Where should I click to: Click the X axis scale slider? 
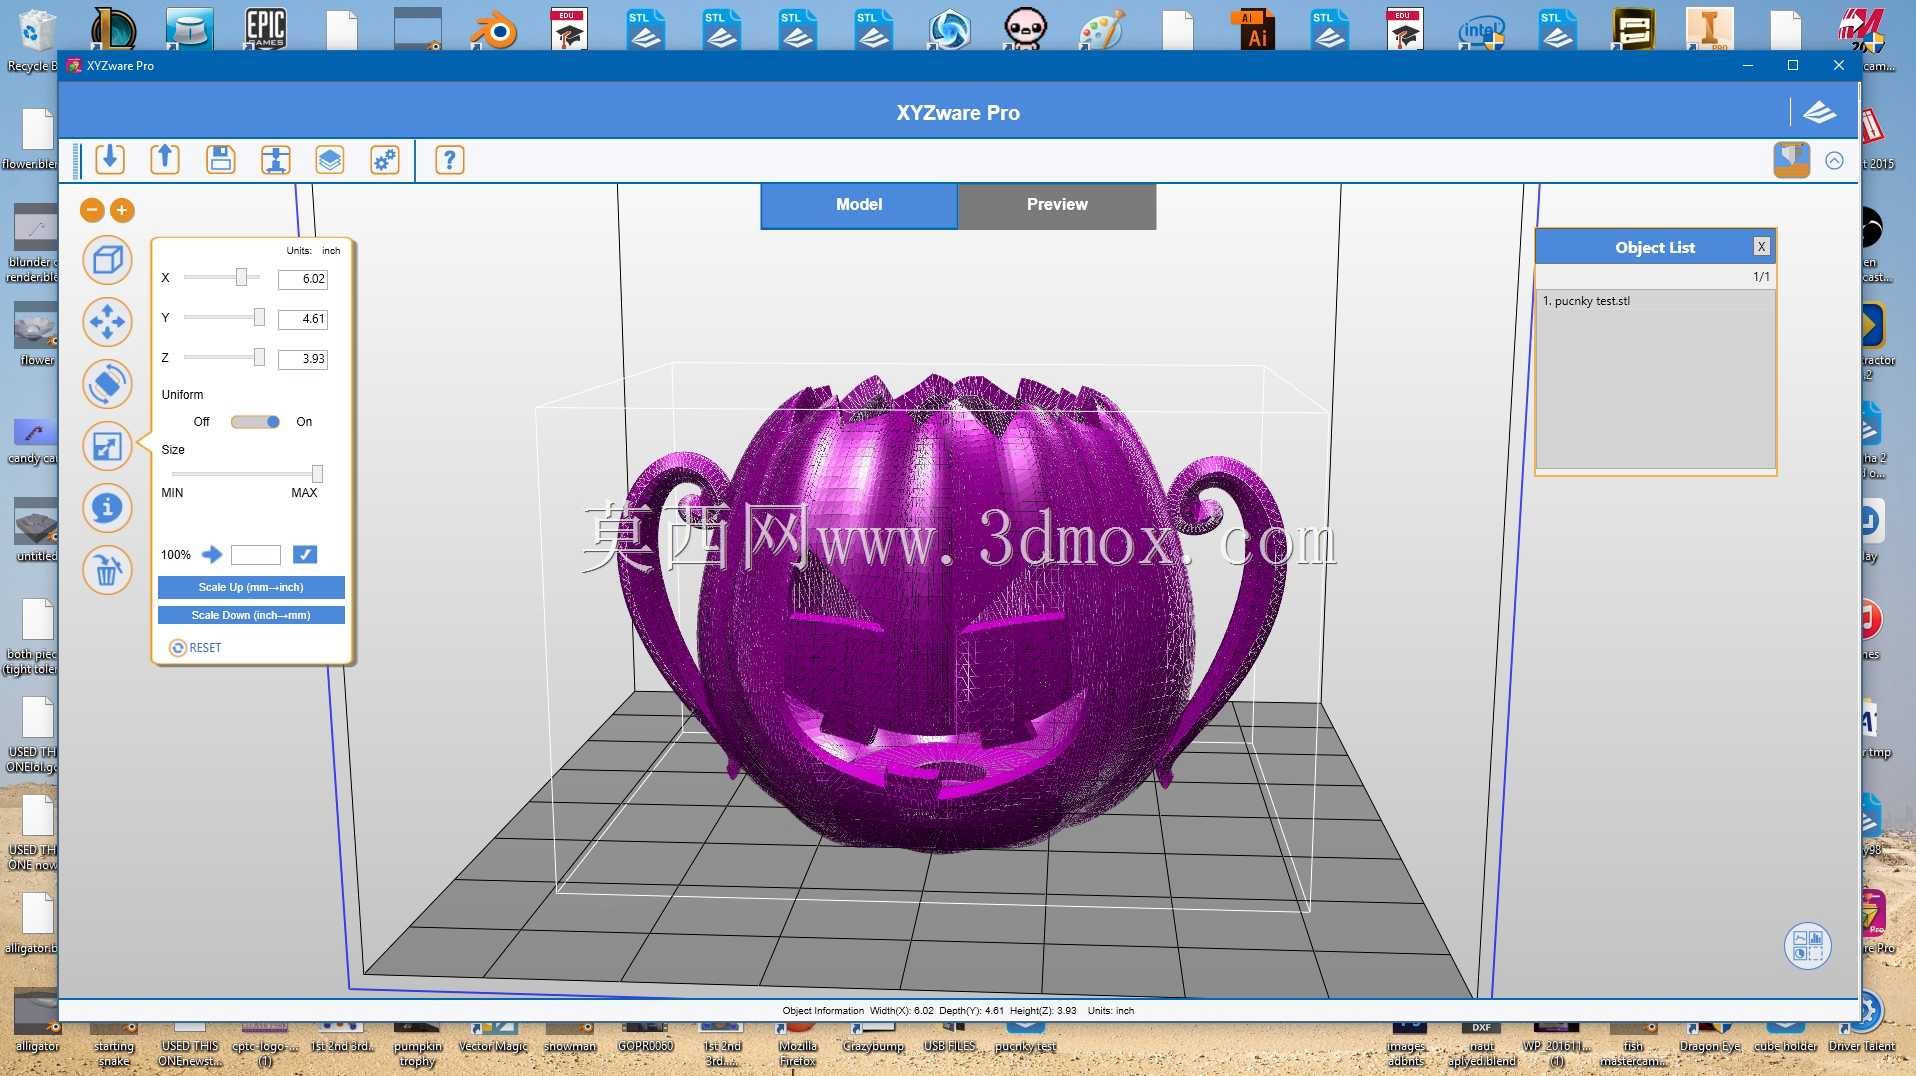click(222, 277)
